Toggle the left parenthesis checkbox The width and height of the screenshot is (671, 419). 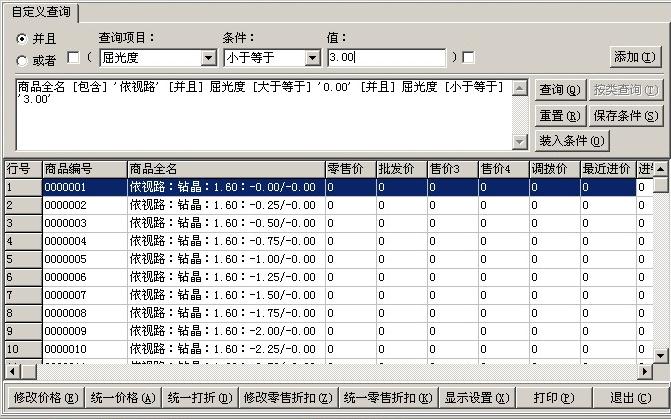point(73,58)
